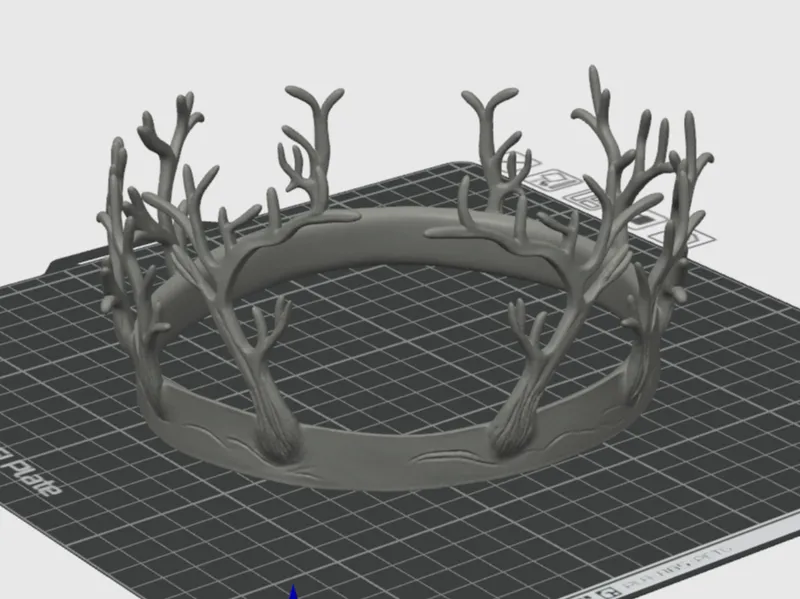This screenshot has height=599, width=800.
Task: Click the auto-orient icon beside the plate
Action: click(554, 180)
